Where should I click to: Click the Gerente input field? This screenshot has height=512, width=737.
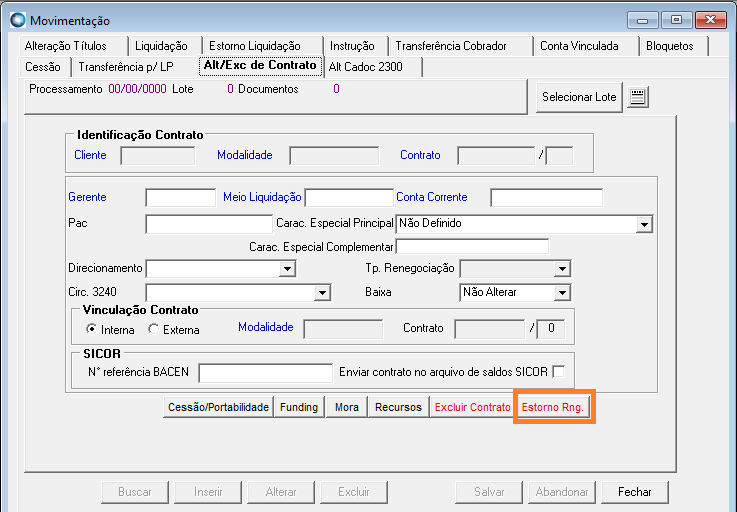180,198
